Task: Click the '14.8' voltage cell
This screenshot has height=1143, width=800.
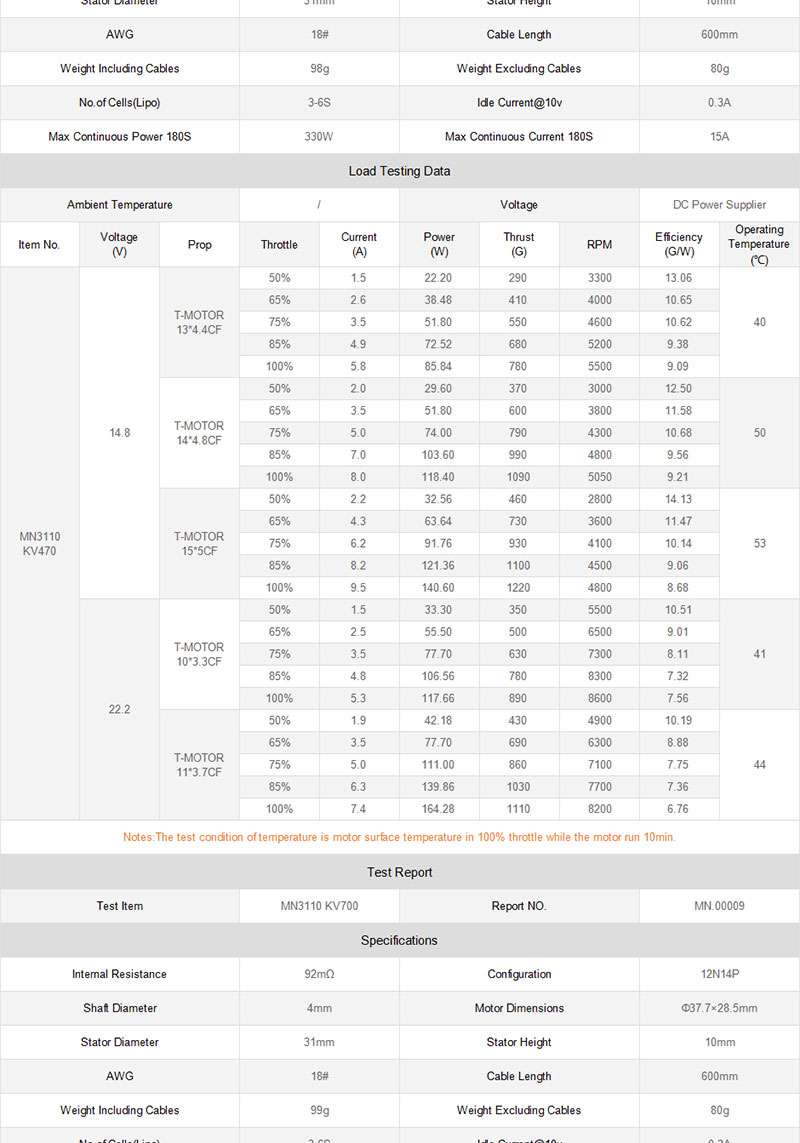Action: (x=120, y=433)
